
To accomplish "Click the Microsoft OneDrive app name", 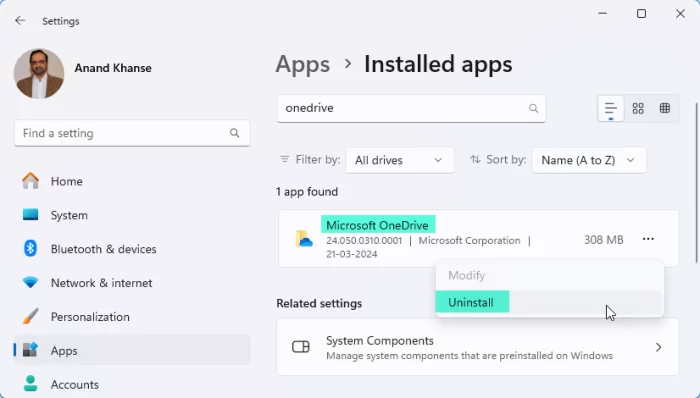I will tap(377, 225).
